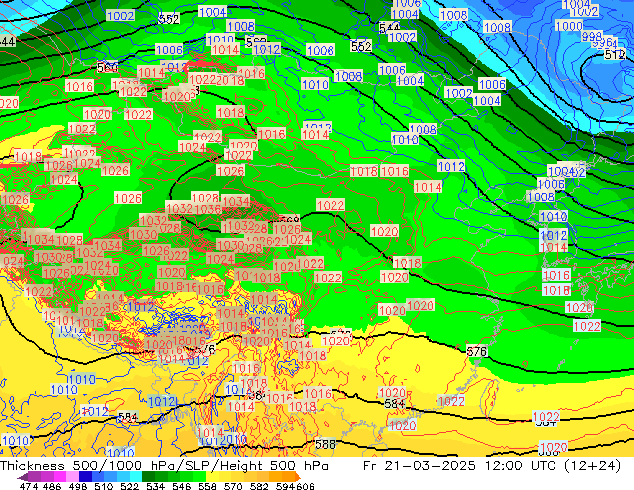The width and height of the screenshot is (634, 490).
Task: Click the orange arrow tip ending the legend
Action: 298,477
